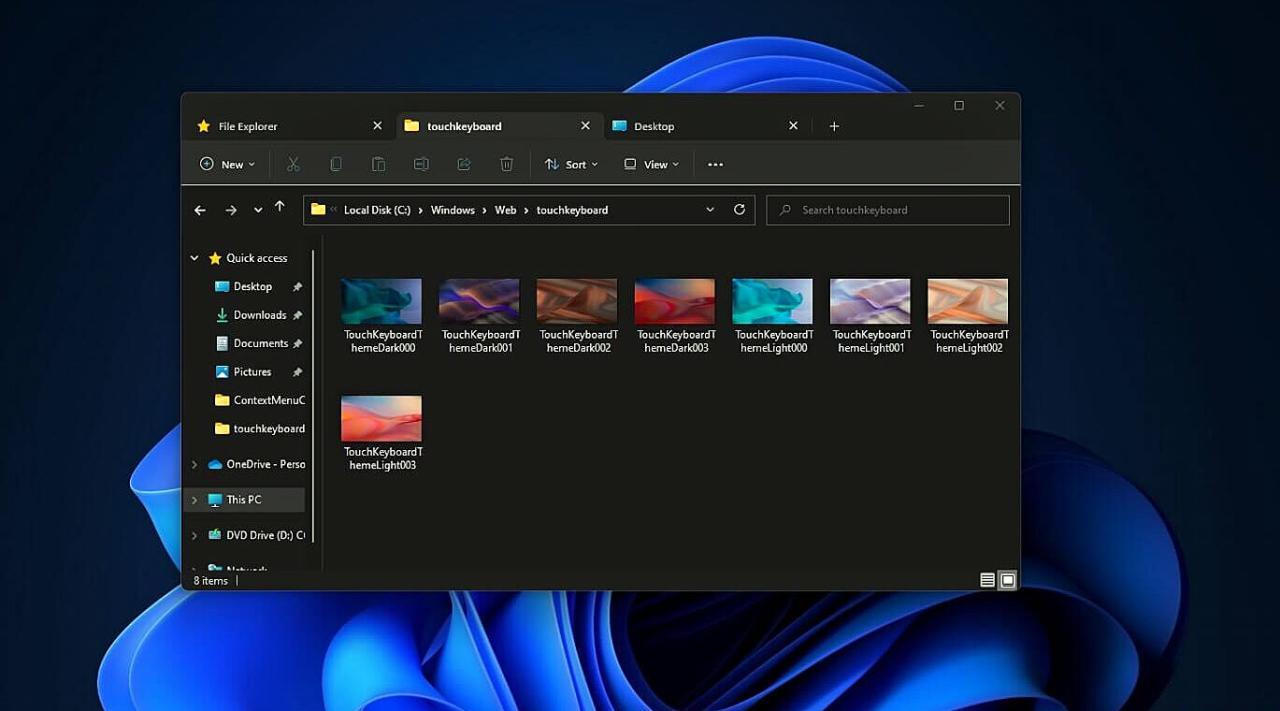Switch to the Desktop tab
The width and height of the screenshot is (1280, 711).
coord(654,125)
